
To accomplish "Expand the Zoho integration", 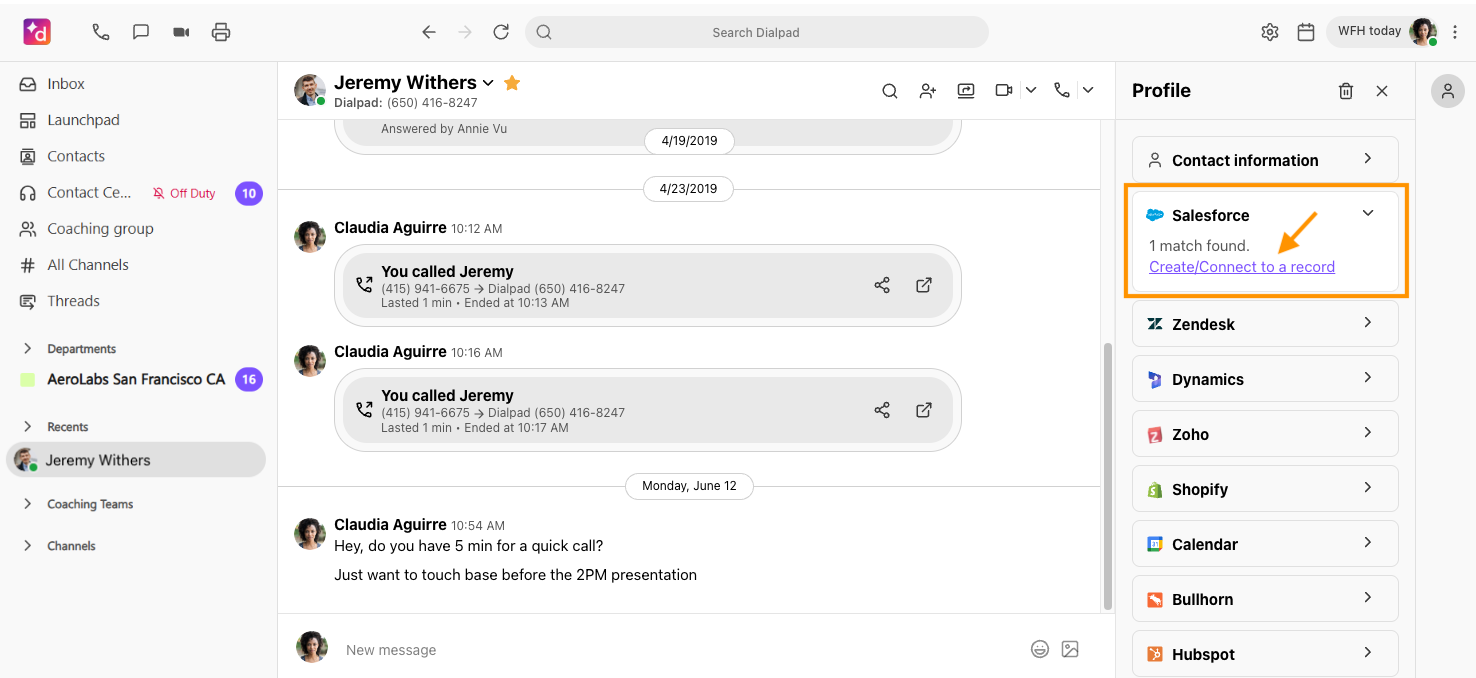I will pyautogui.click(x=1265, y=433).
